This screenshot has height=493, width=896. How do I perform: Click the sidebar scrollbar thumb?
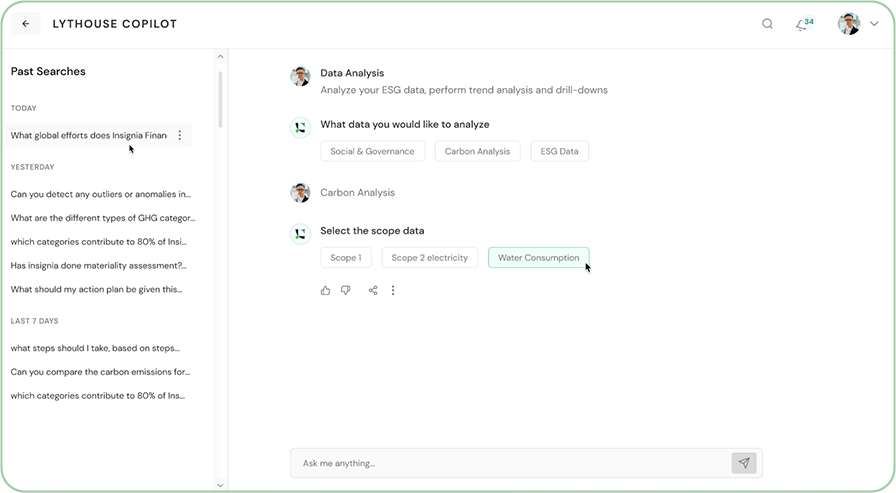click(x=221, y=99)
